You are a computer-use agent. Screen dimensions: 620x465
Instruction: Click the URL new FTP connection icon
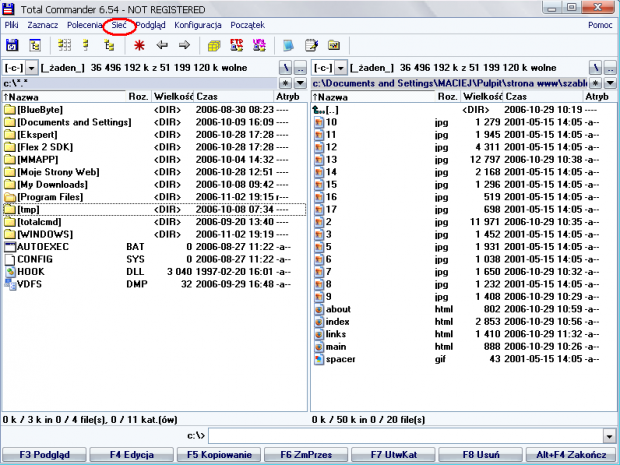(x=259, y=45)
